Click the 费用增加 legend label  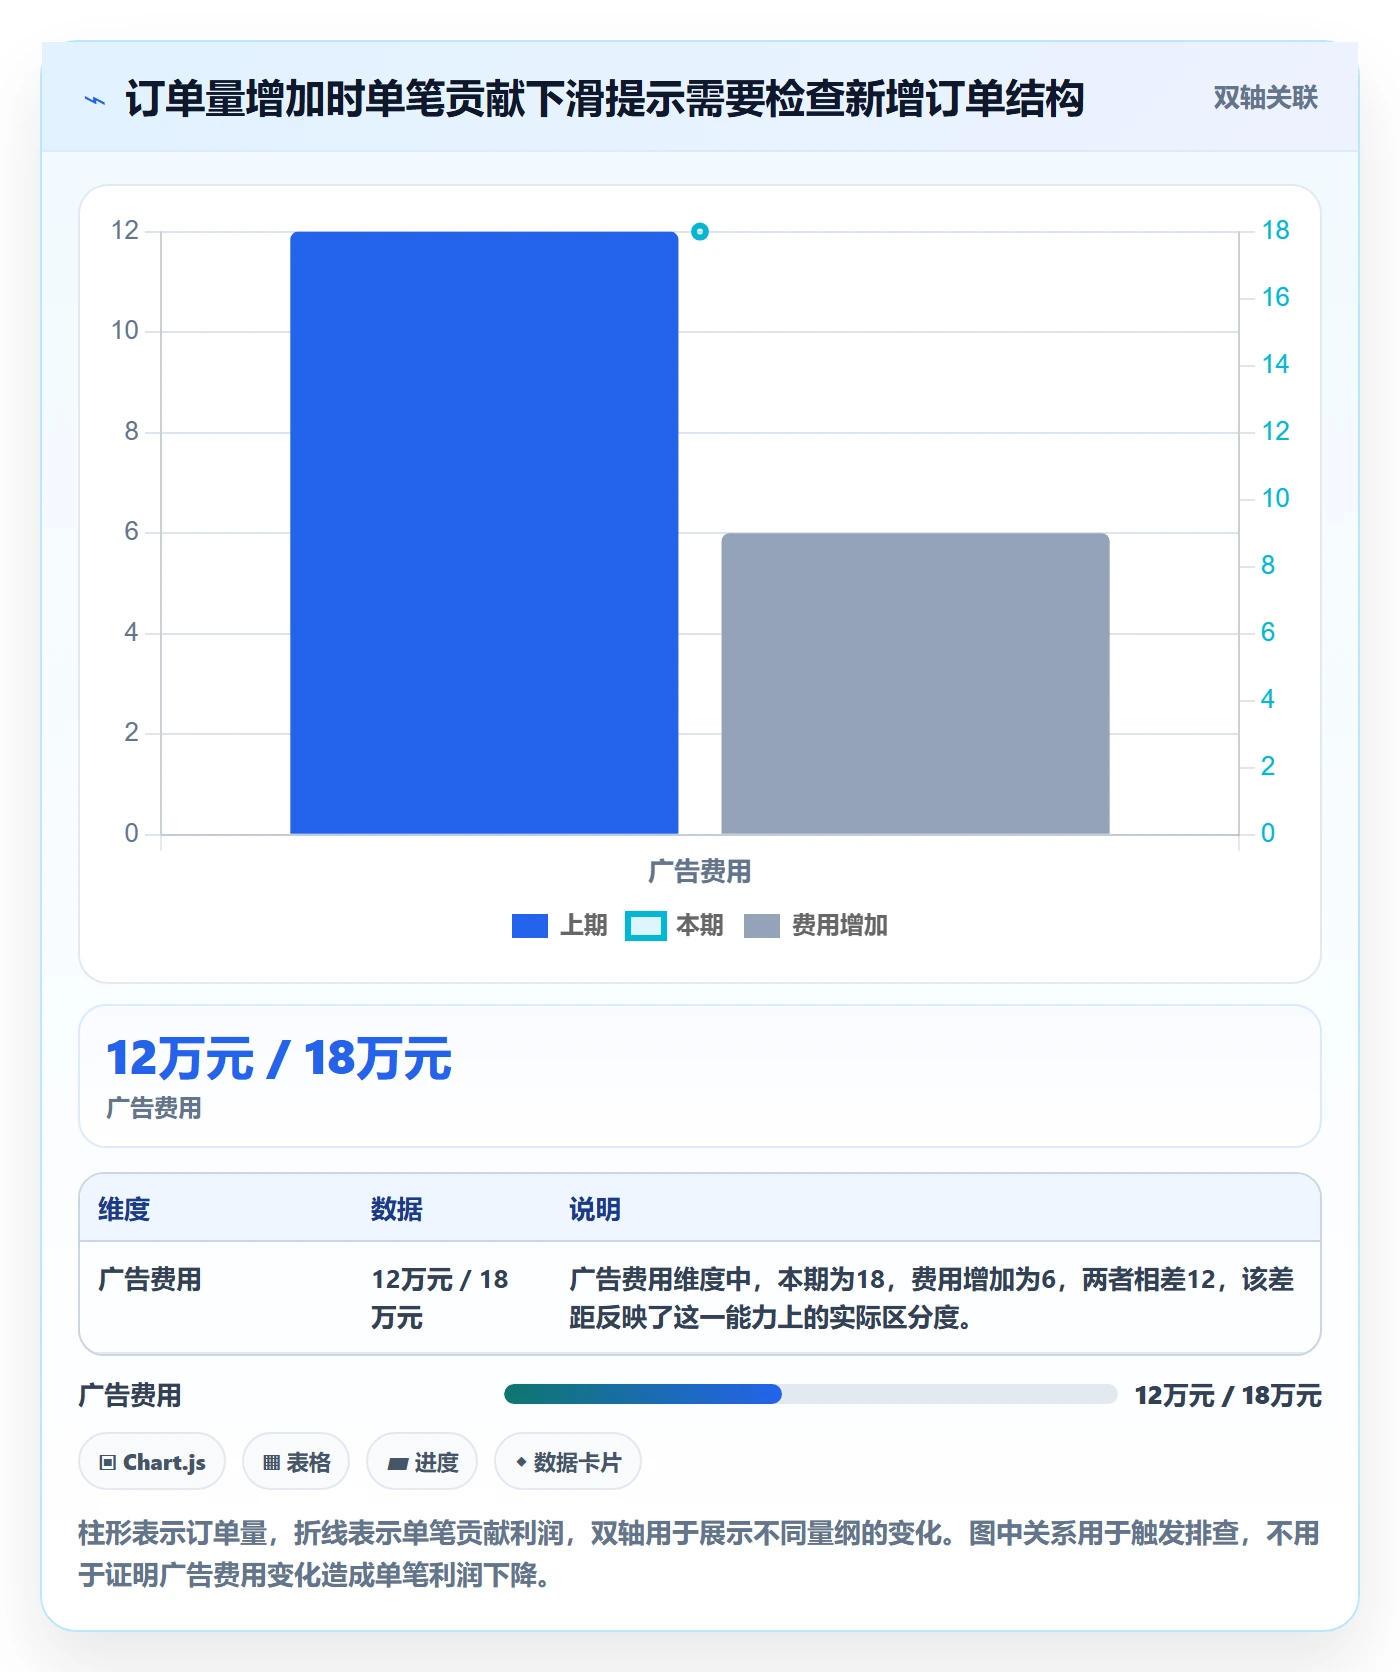click(839, 926)
